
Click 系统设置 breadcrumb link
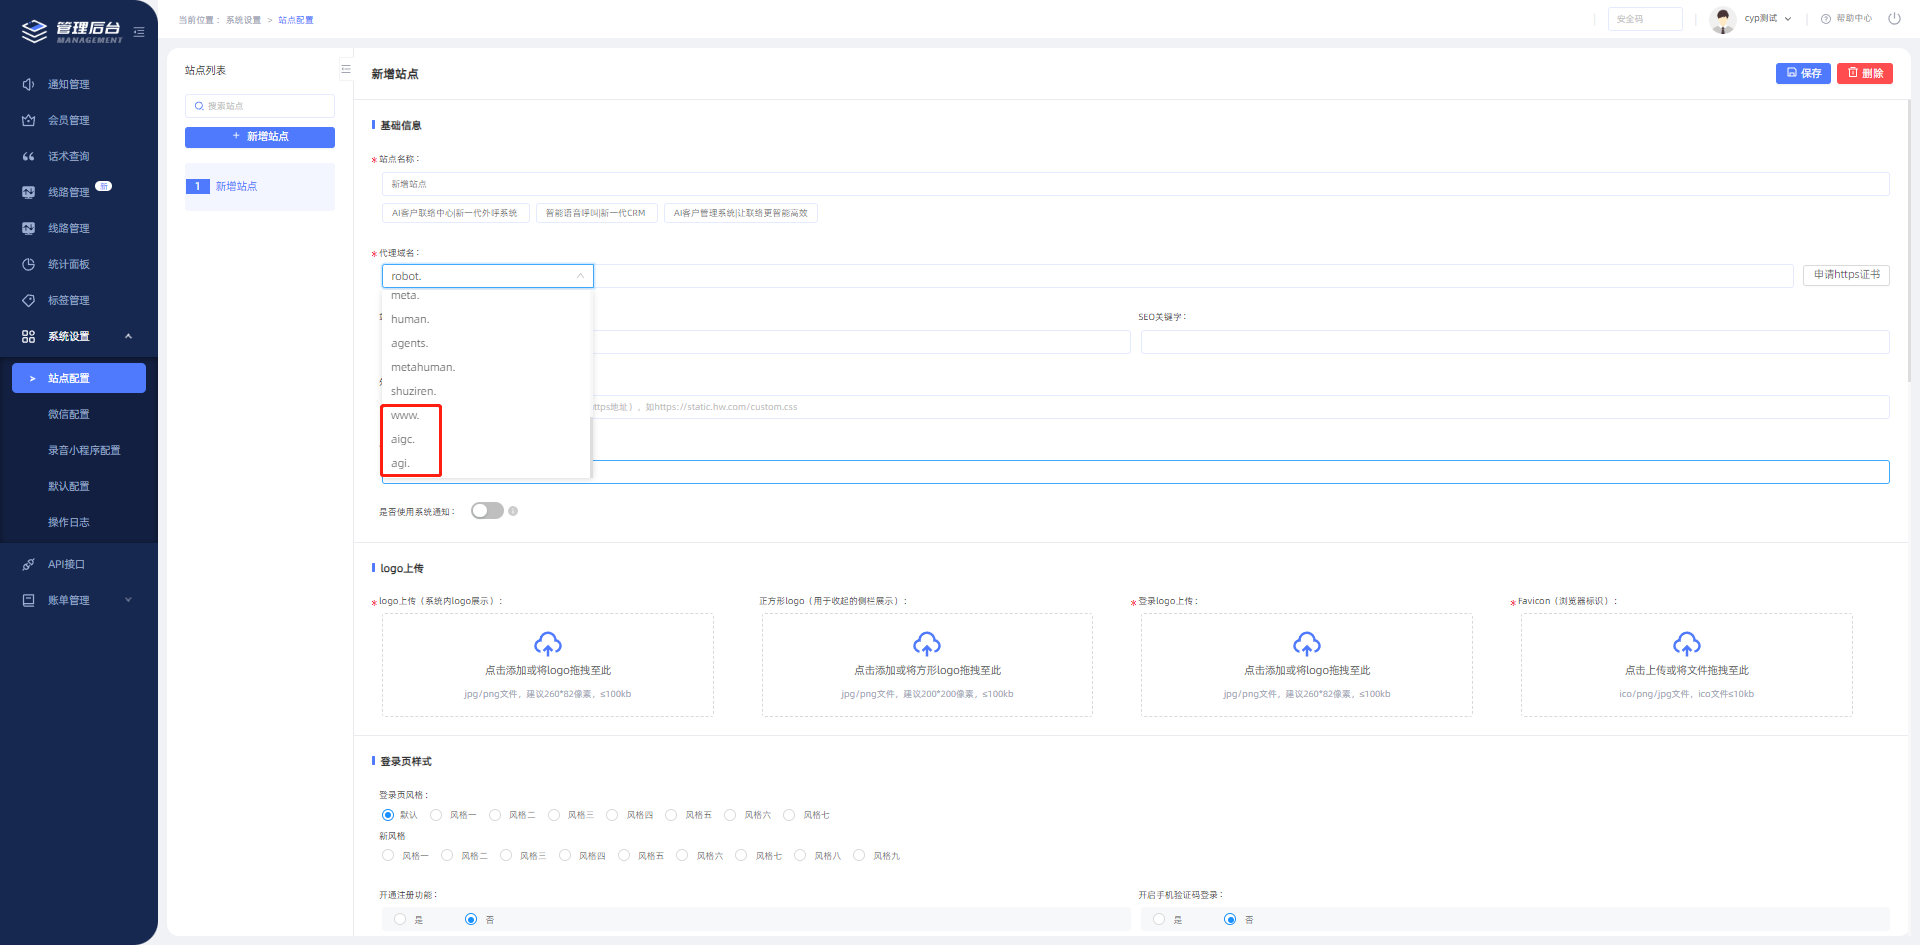tap(243, 20)
